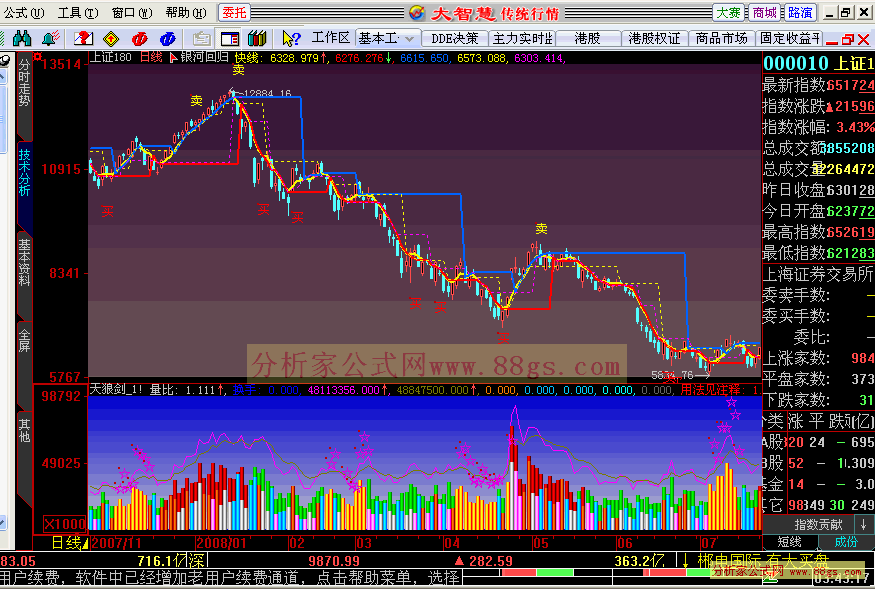Open the alarm bell alert icon

click(51, 38)
